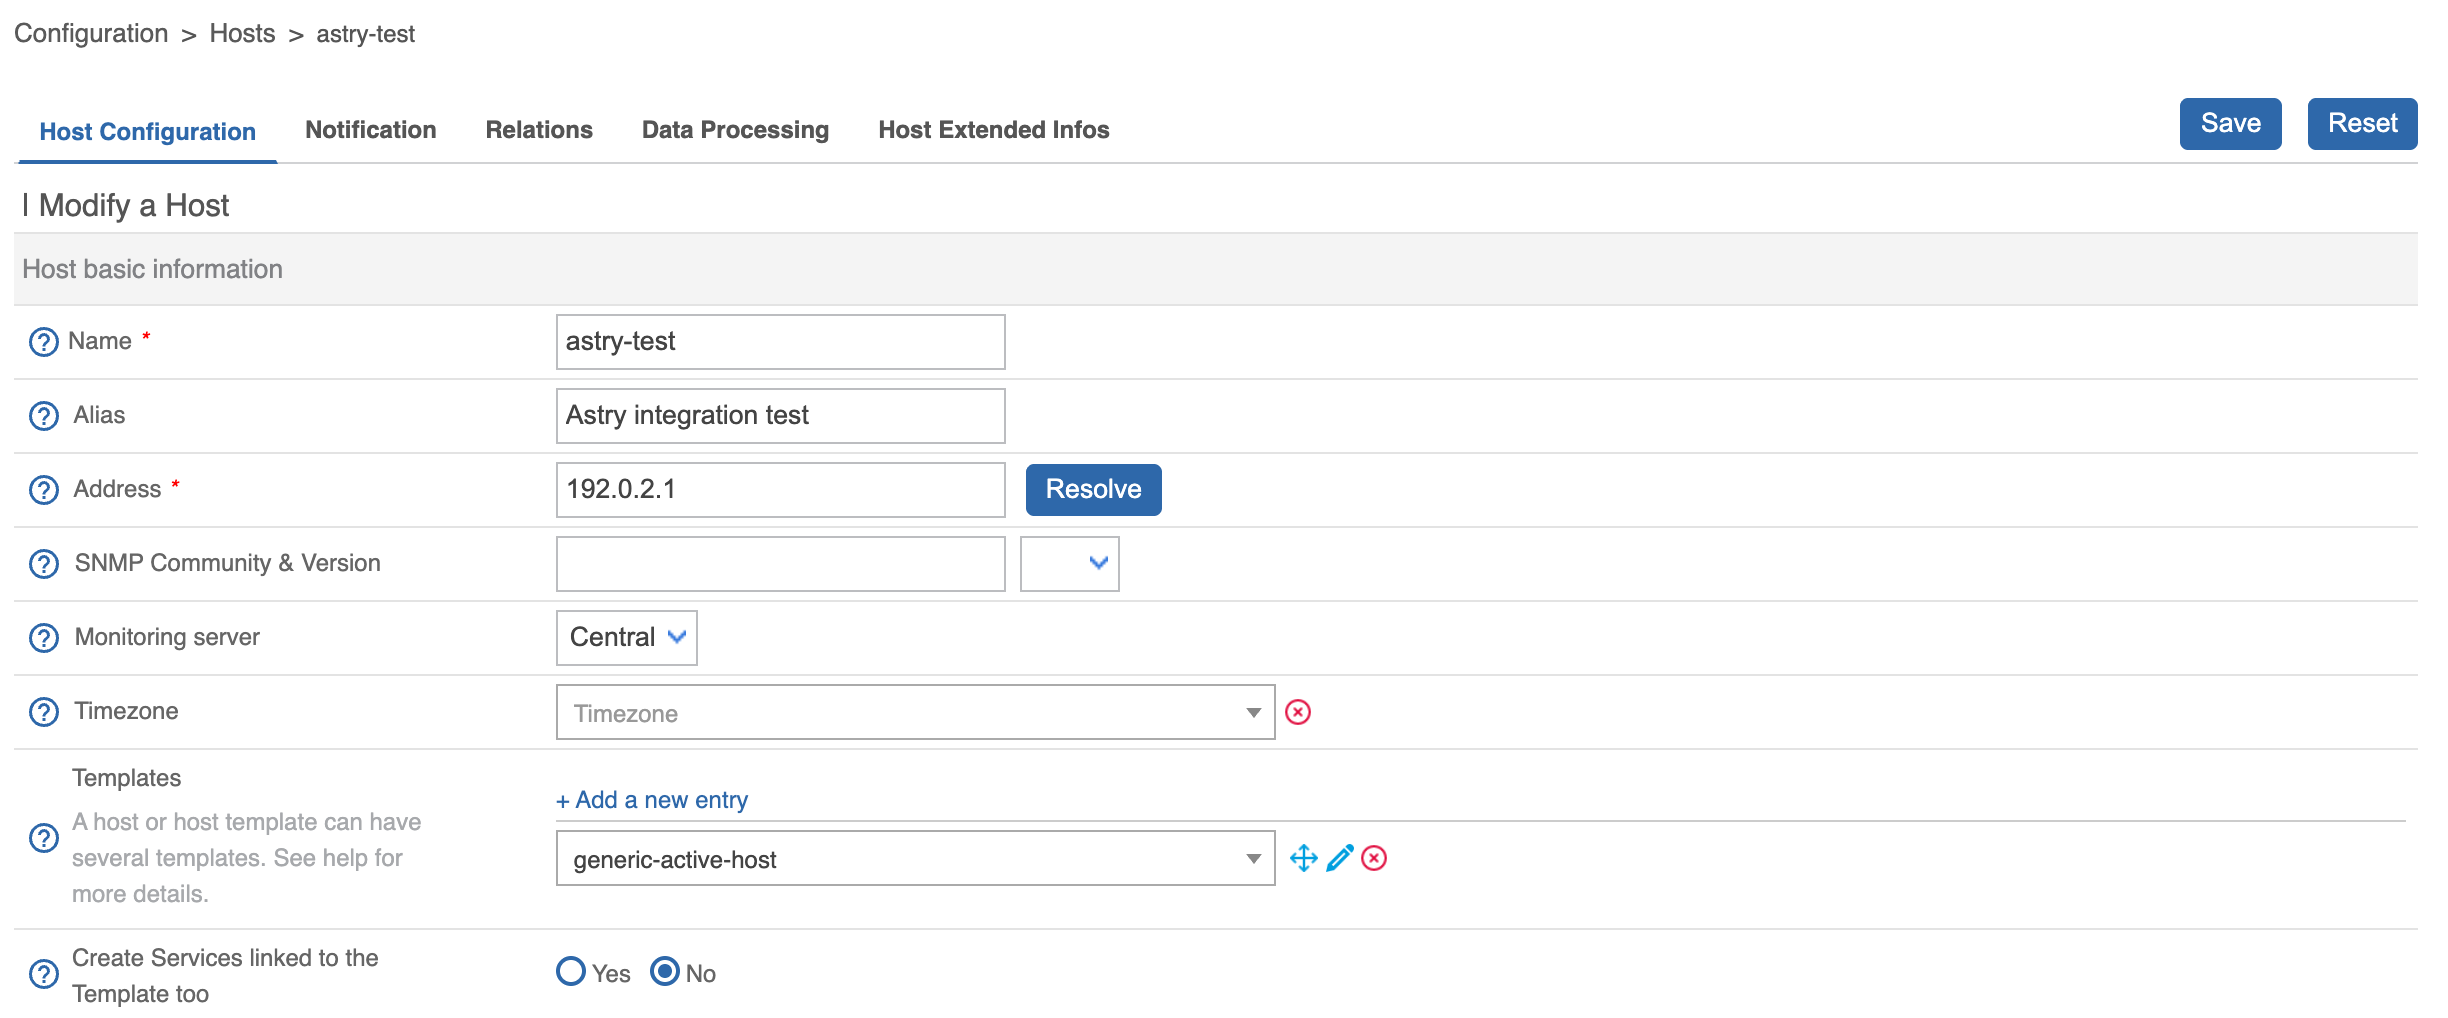This screenshot has width=2448, height=1018.
Task: Open help icon for Timezone
Action: pyautogui.click(x=44, y=712)
